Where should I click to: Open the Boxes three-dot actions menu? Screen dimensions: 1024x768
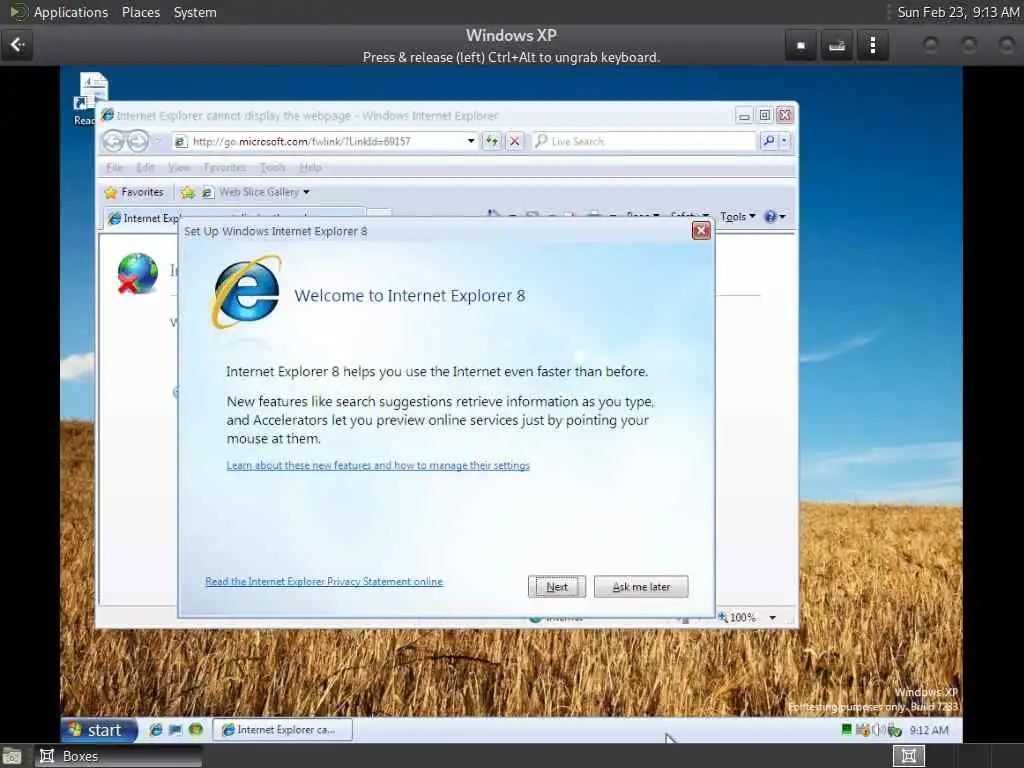873,45
